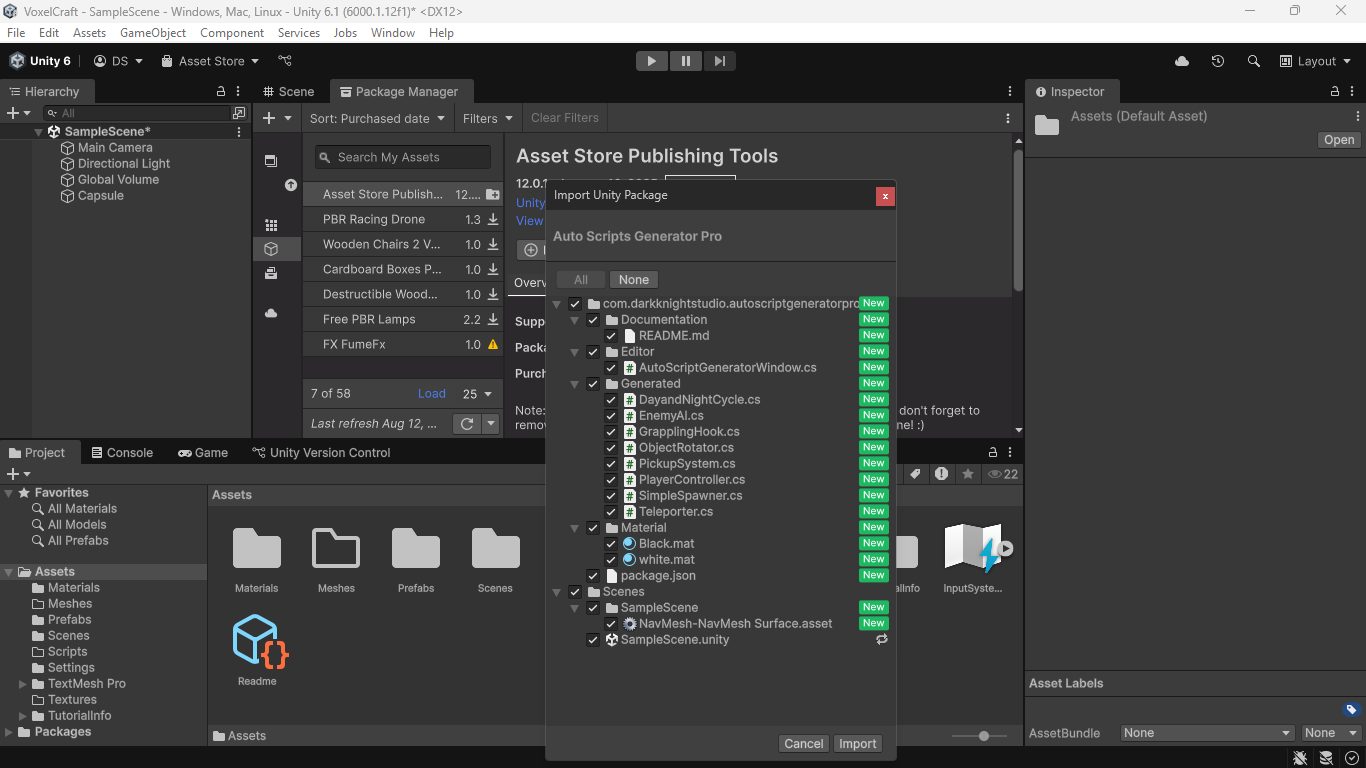Viewport: 1366px width, 768px height.
Task: Collapse SampleScene in the Hierarchy
Action: tap(39, 132)
